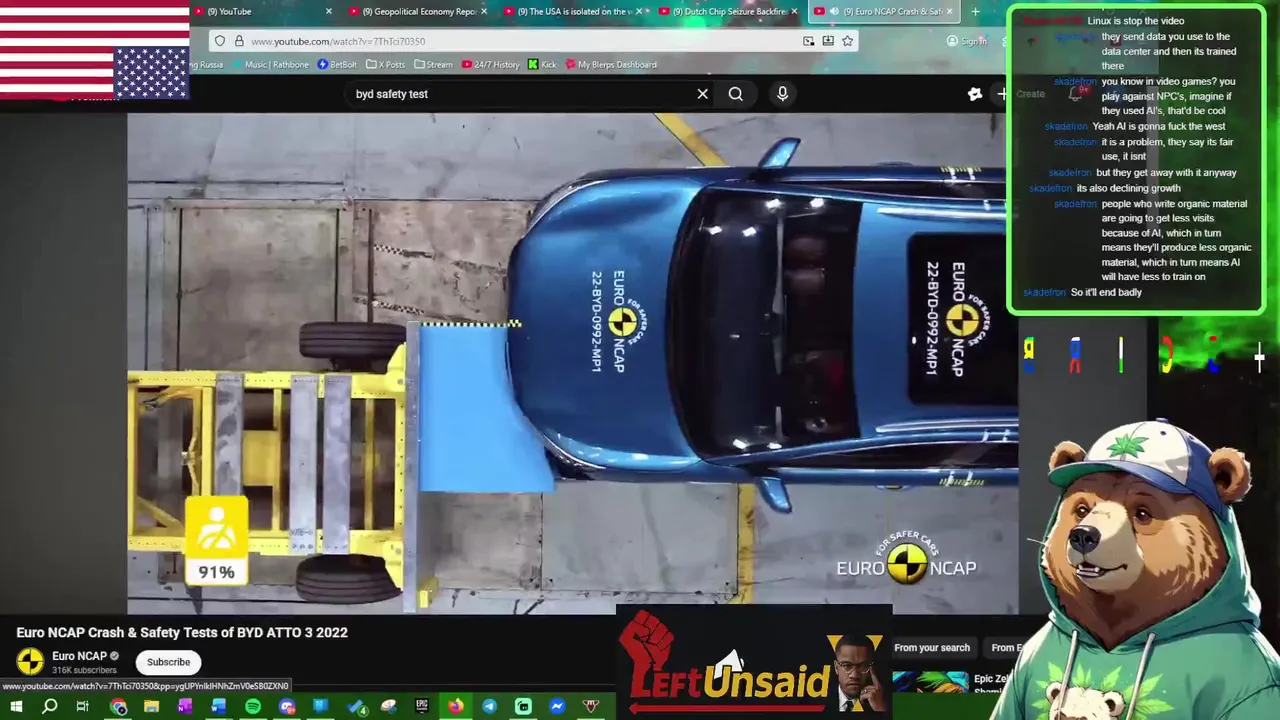The height and width of the screenshot is (720, 1280).
Task: Click the YouTube search magnifier button
Action: point(735,94)
